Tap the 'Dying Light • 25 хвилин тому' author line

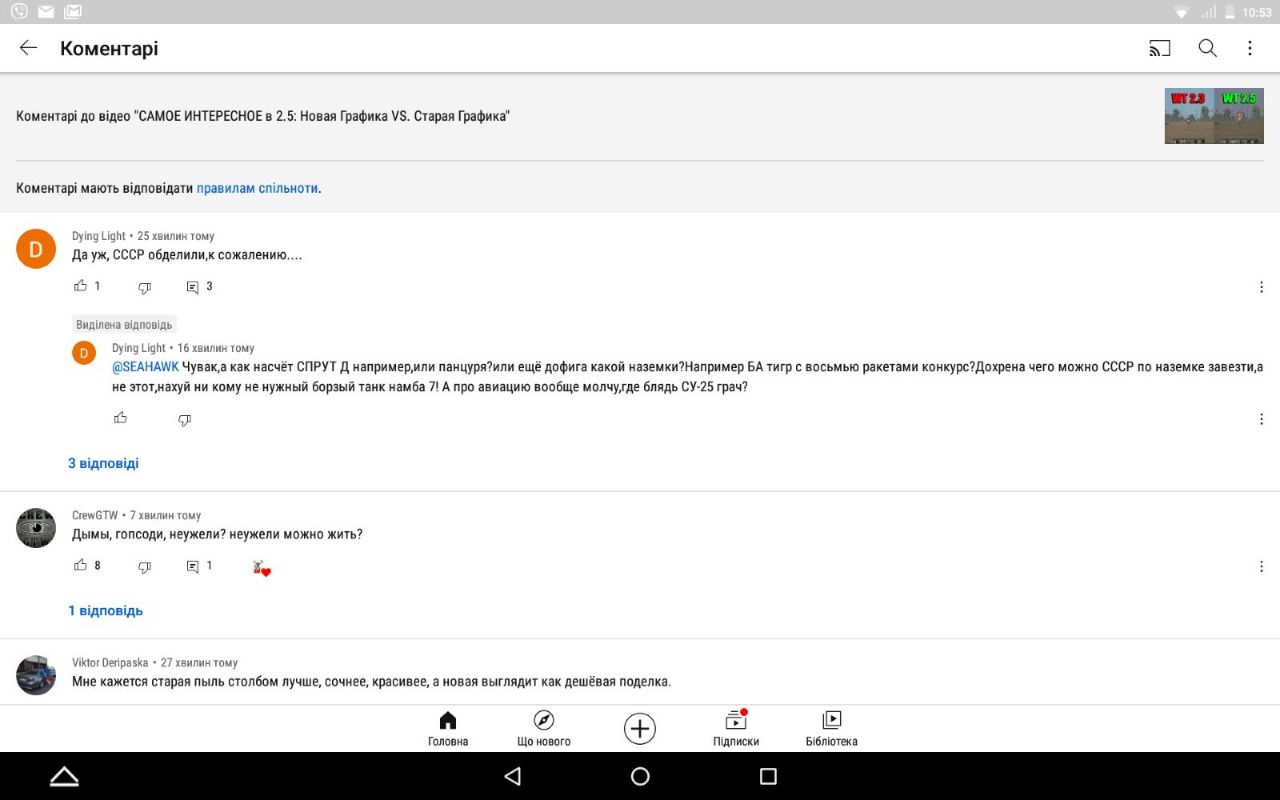click(x=143, y=236)
